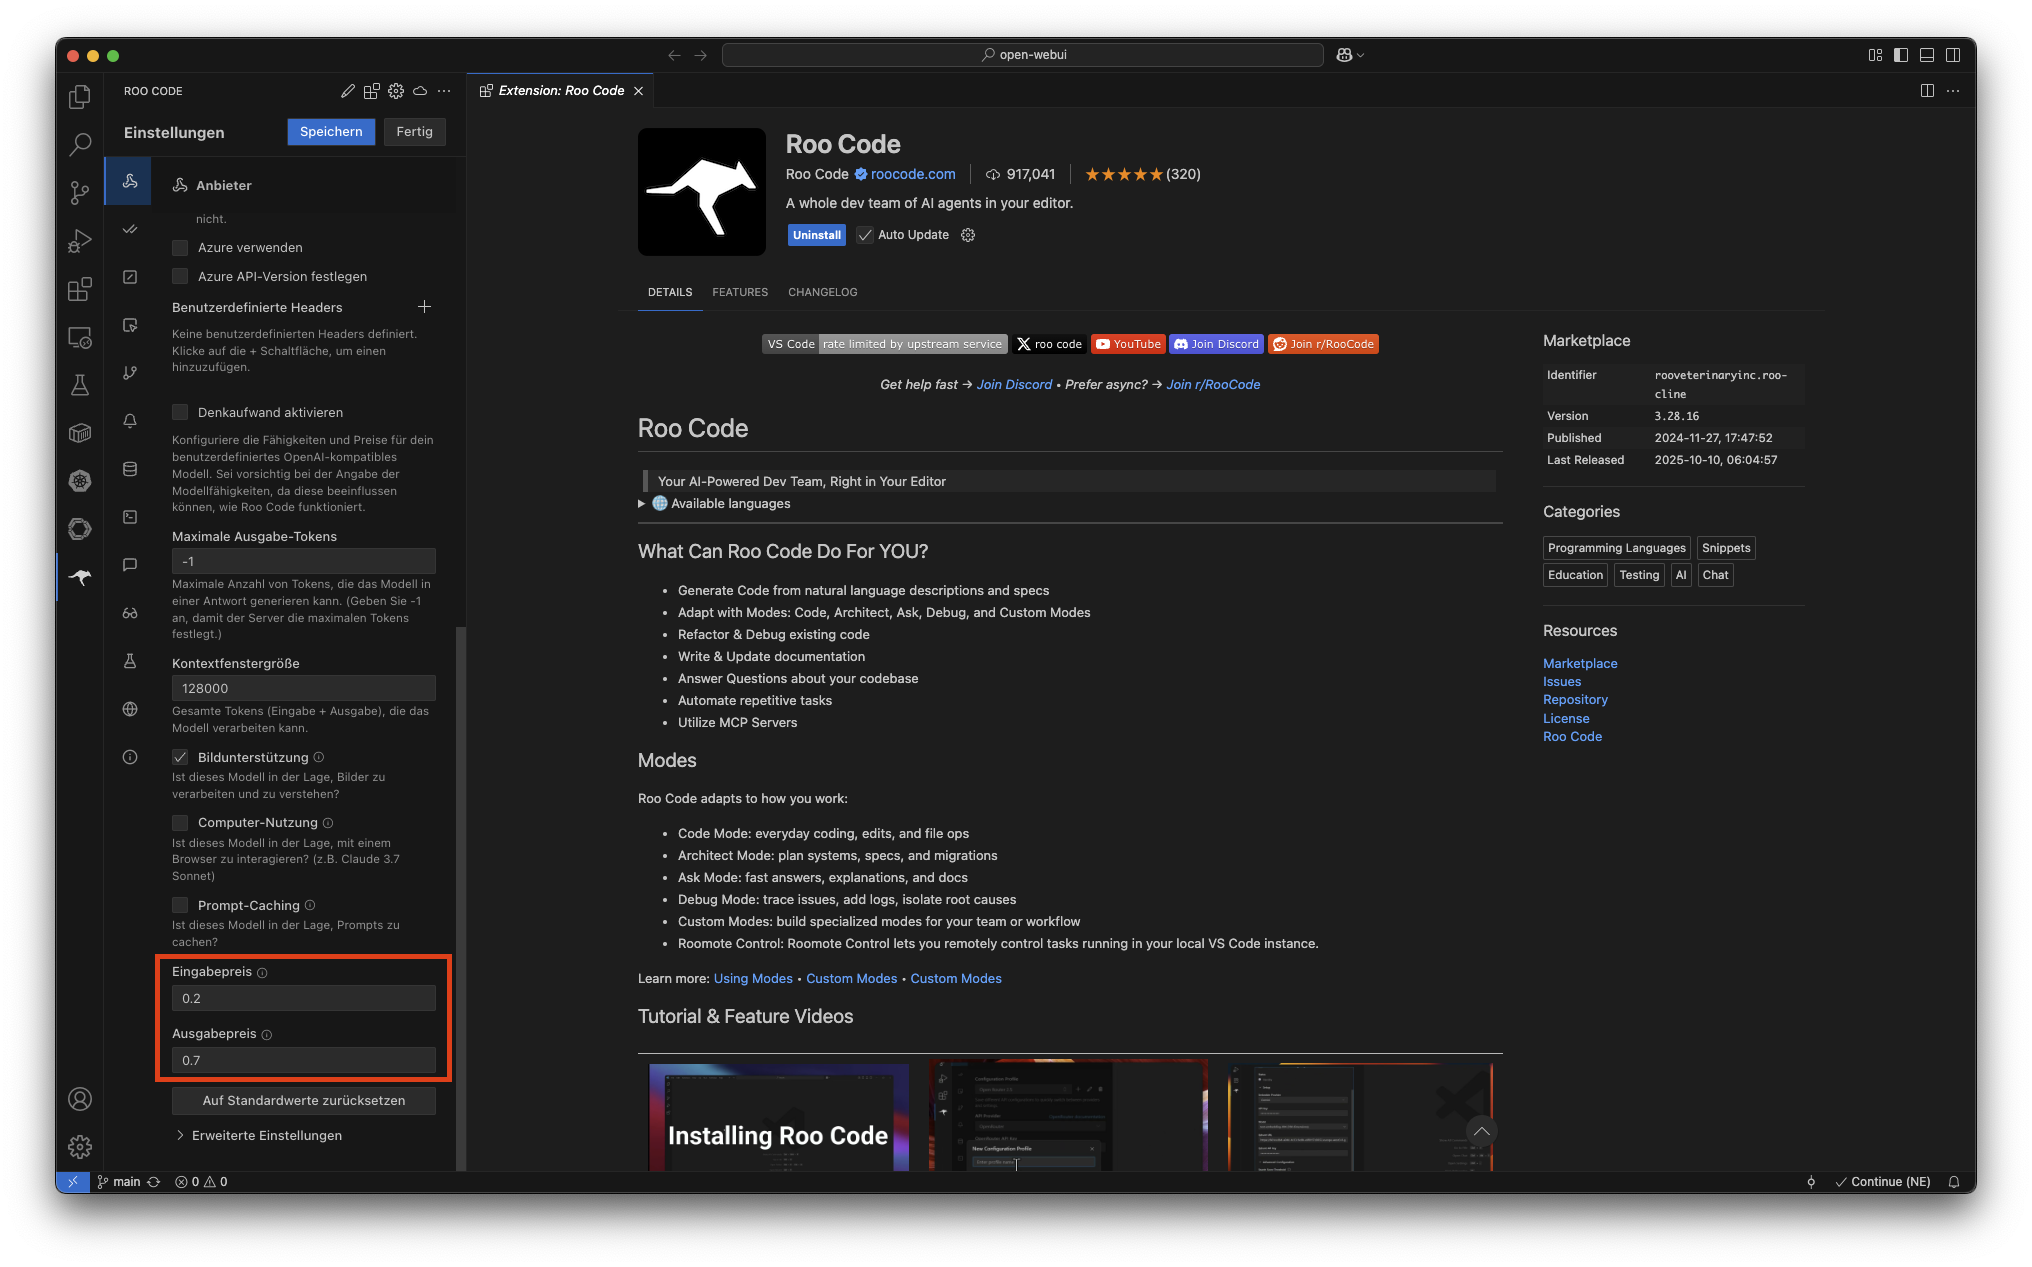Click the Continue (NE) status bar item
Screen dimensions: 2032x1267
pyautogui.click(x=1883, y=1182)
